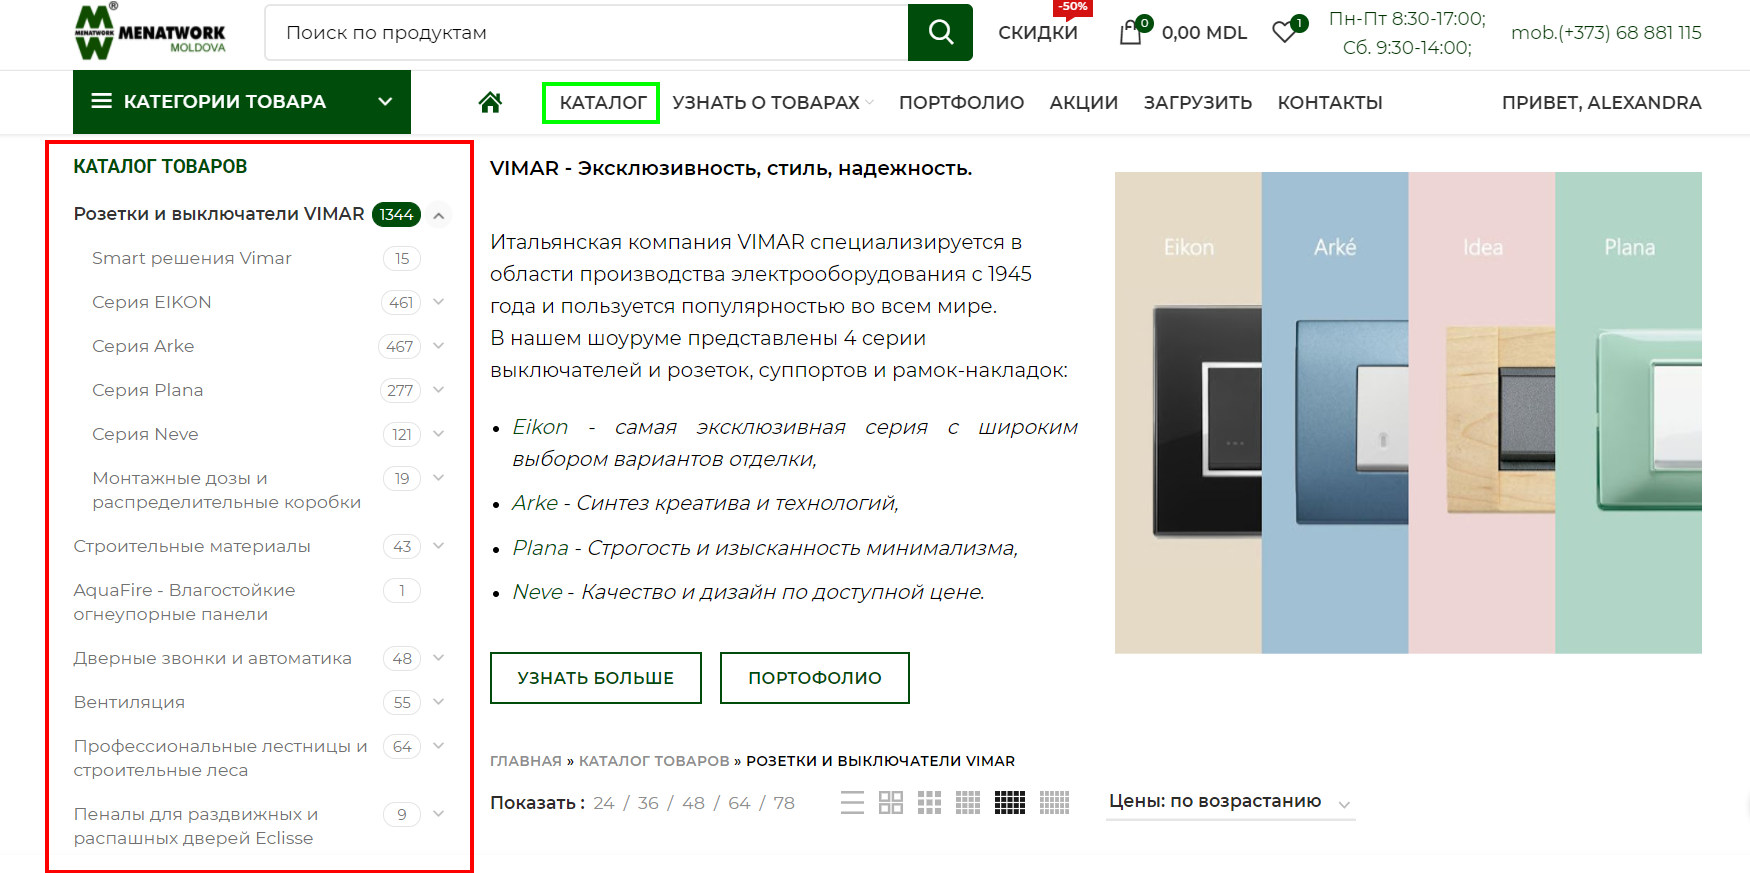
Task: Click the hamburger icon in КАТЕГОРИИ ТОВАРА
Action: coord(101,101)
